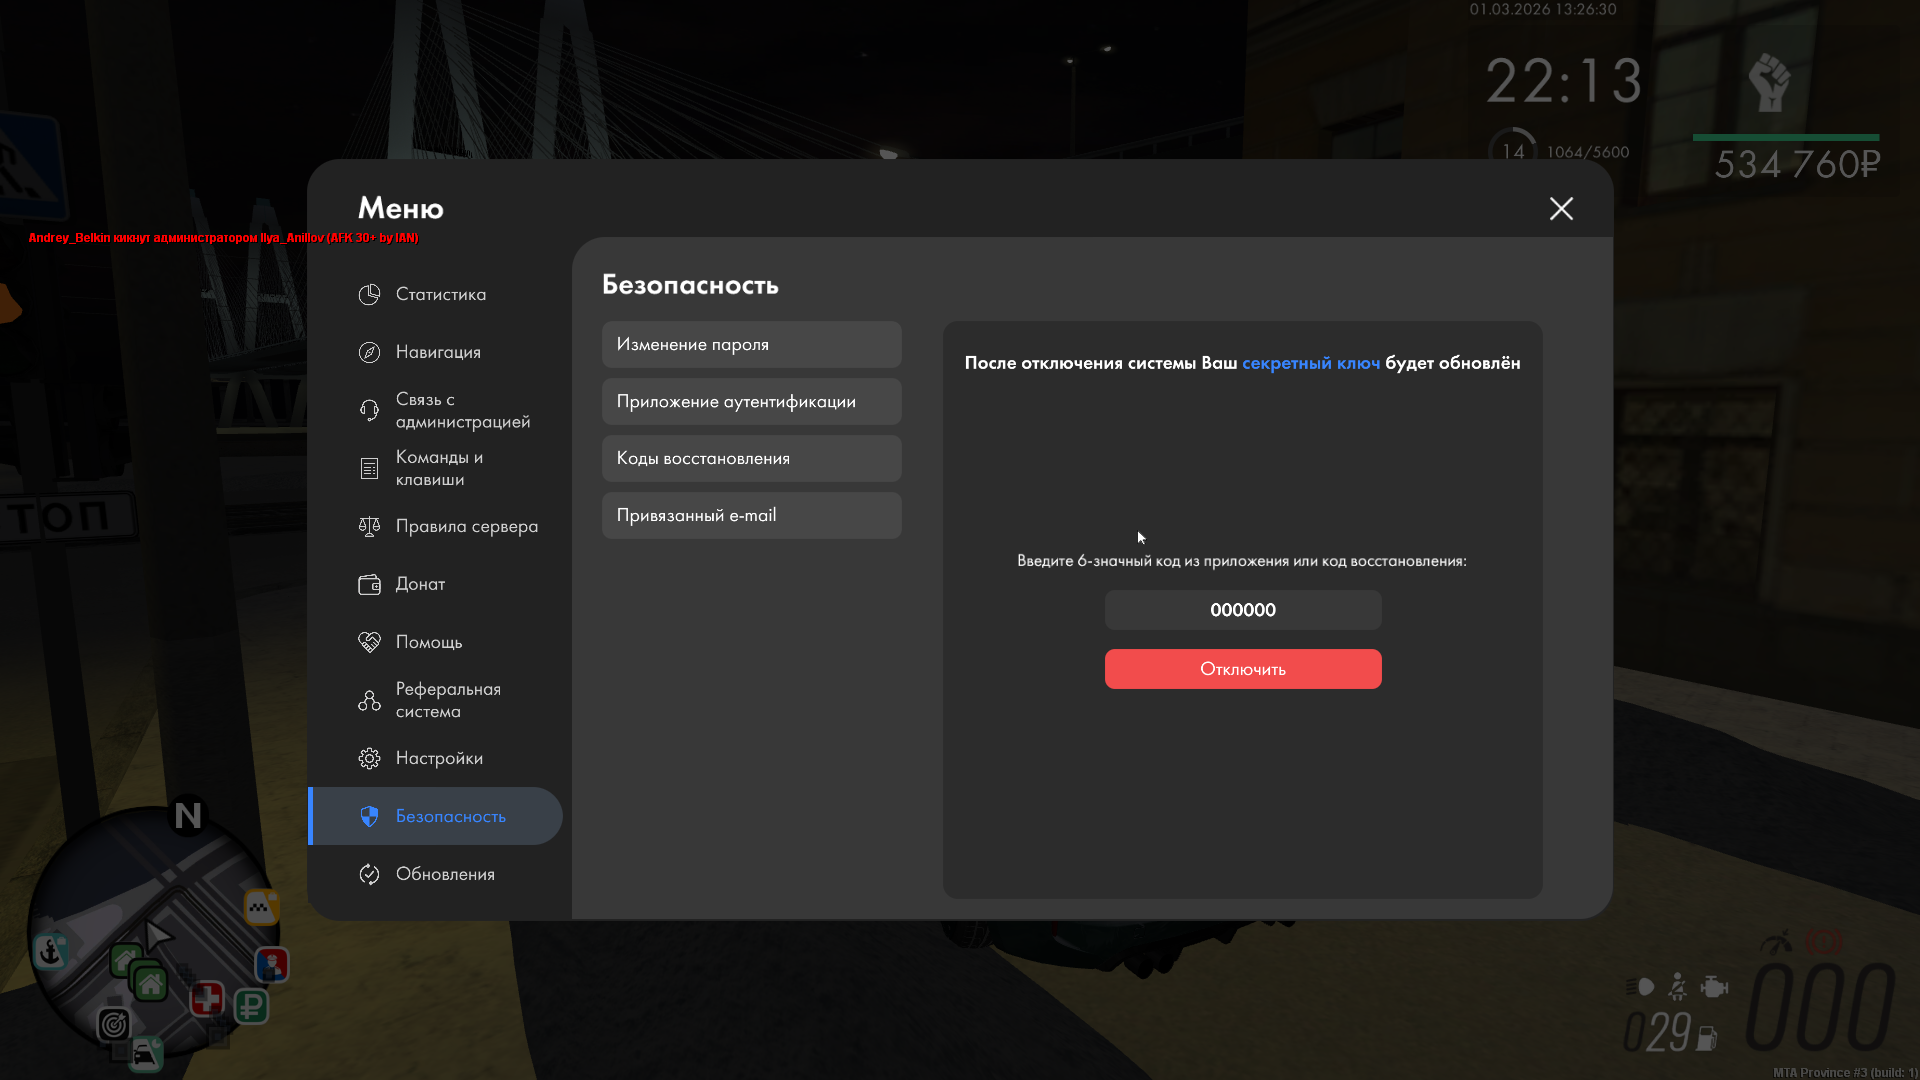1920x1080 pixels.
Task: Click the Donat wallet icon
Action: pos(369,584)
